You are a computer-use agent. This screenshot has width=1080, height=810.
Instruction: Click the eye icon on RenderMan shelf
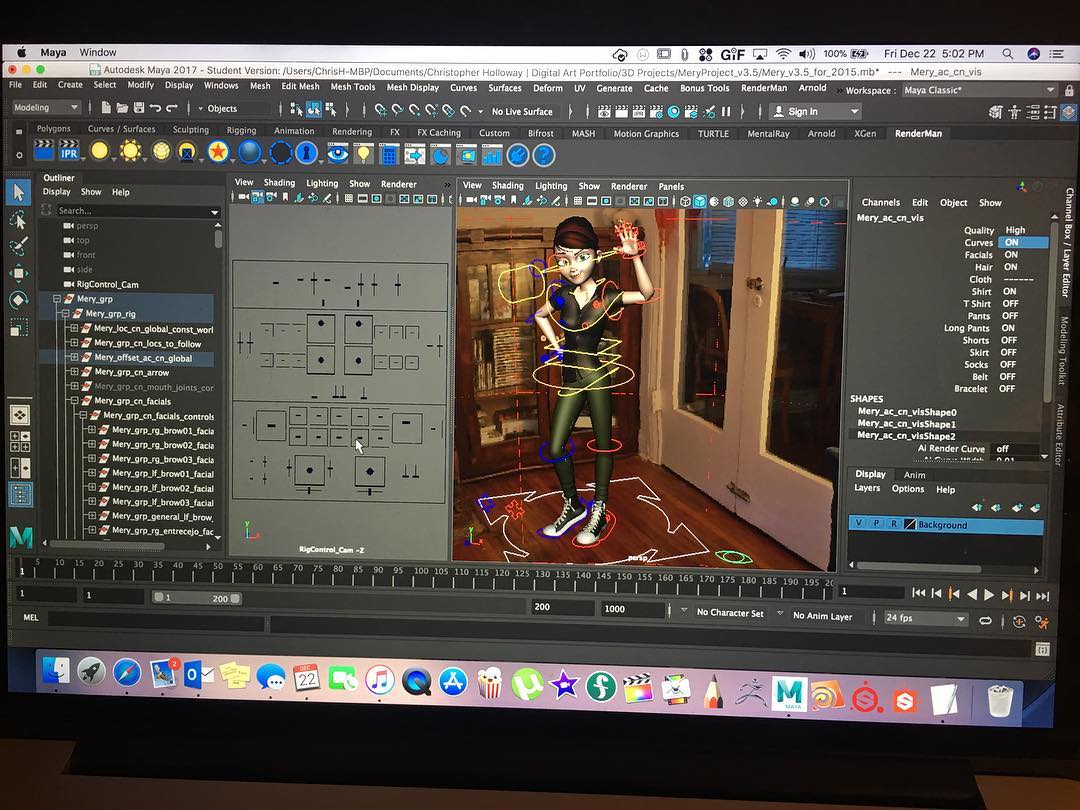pos(337,153)
